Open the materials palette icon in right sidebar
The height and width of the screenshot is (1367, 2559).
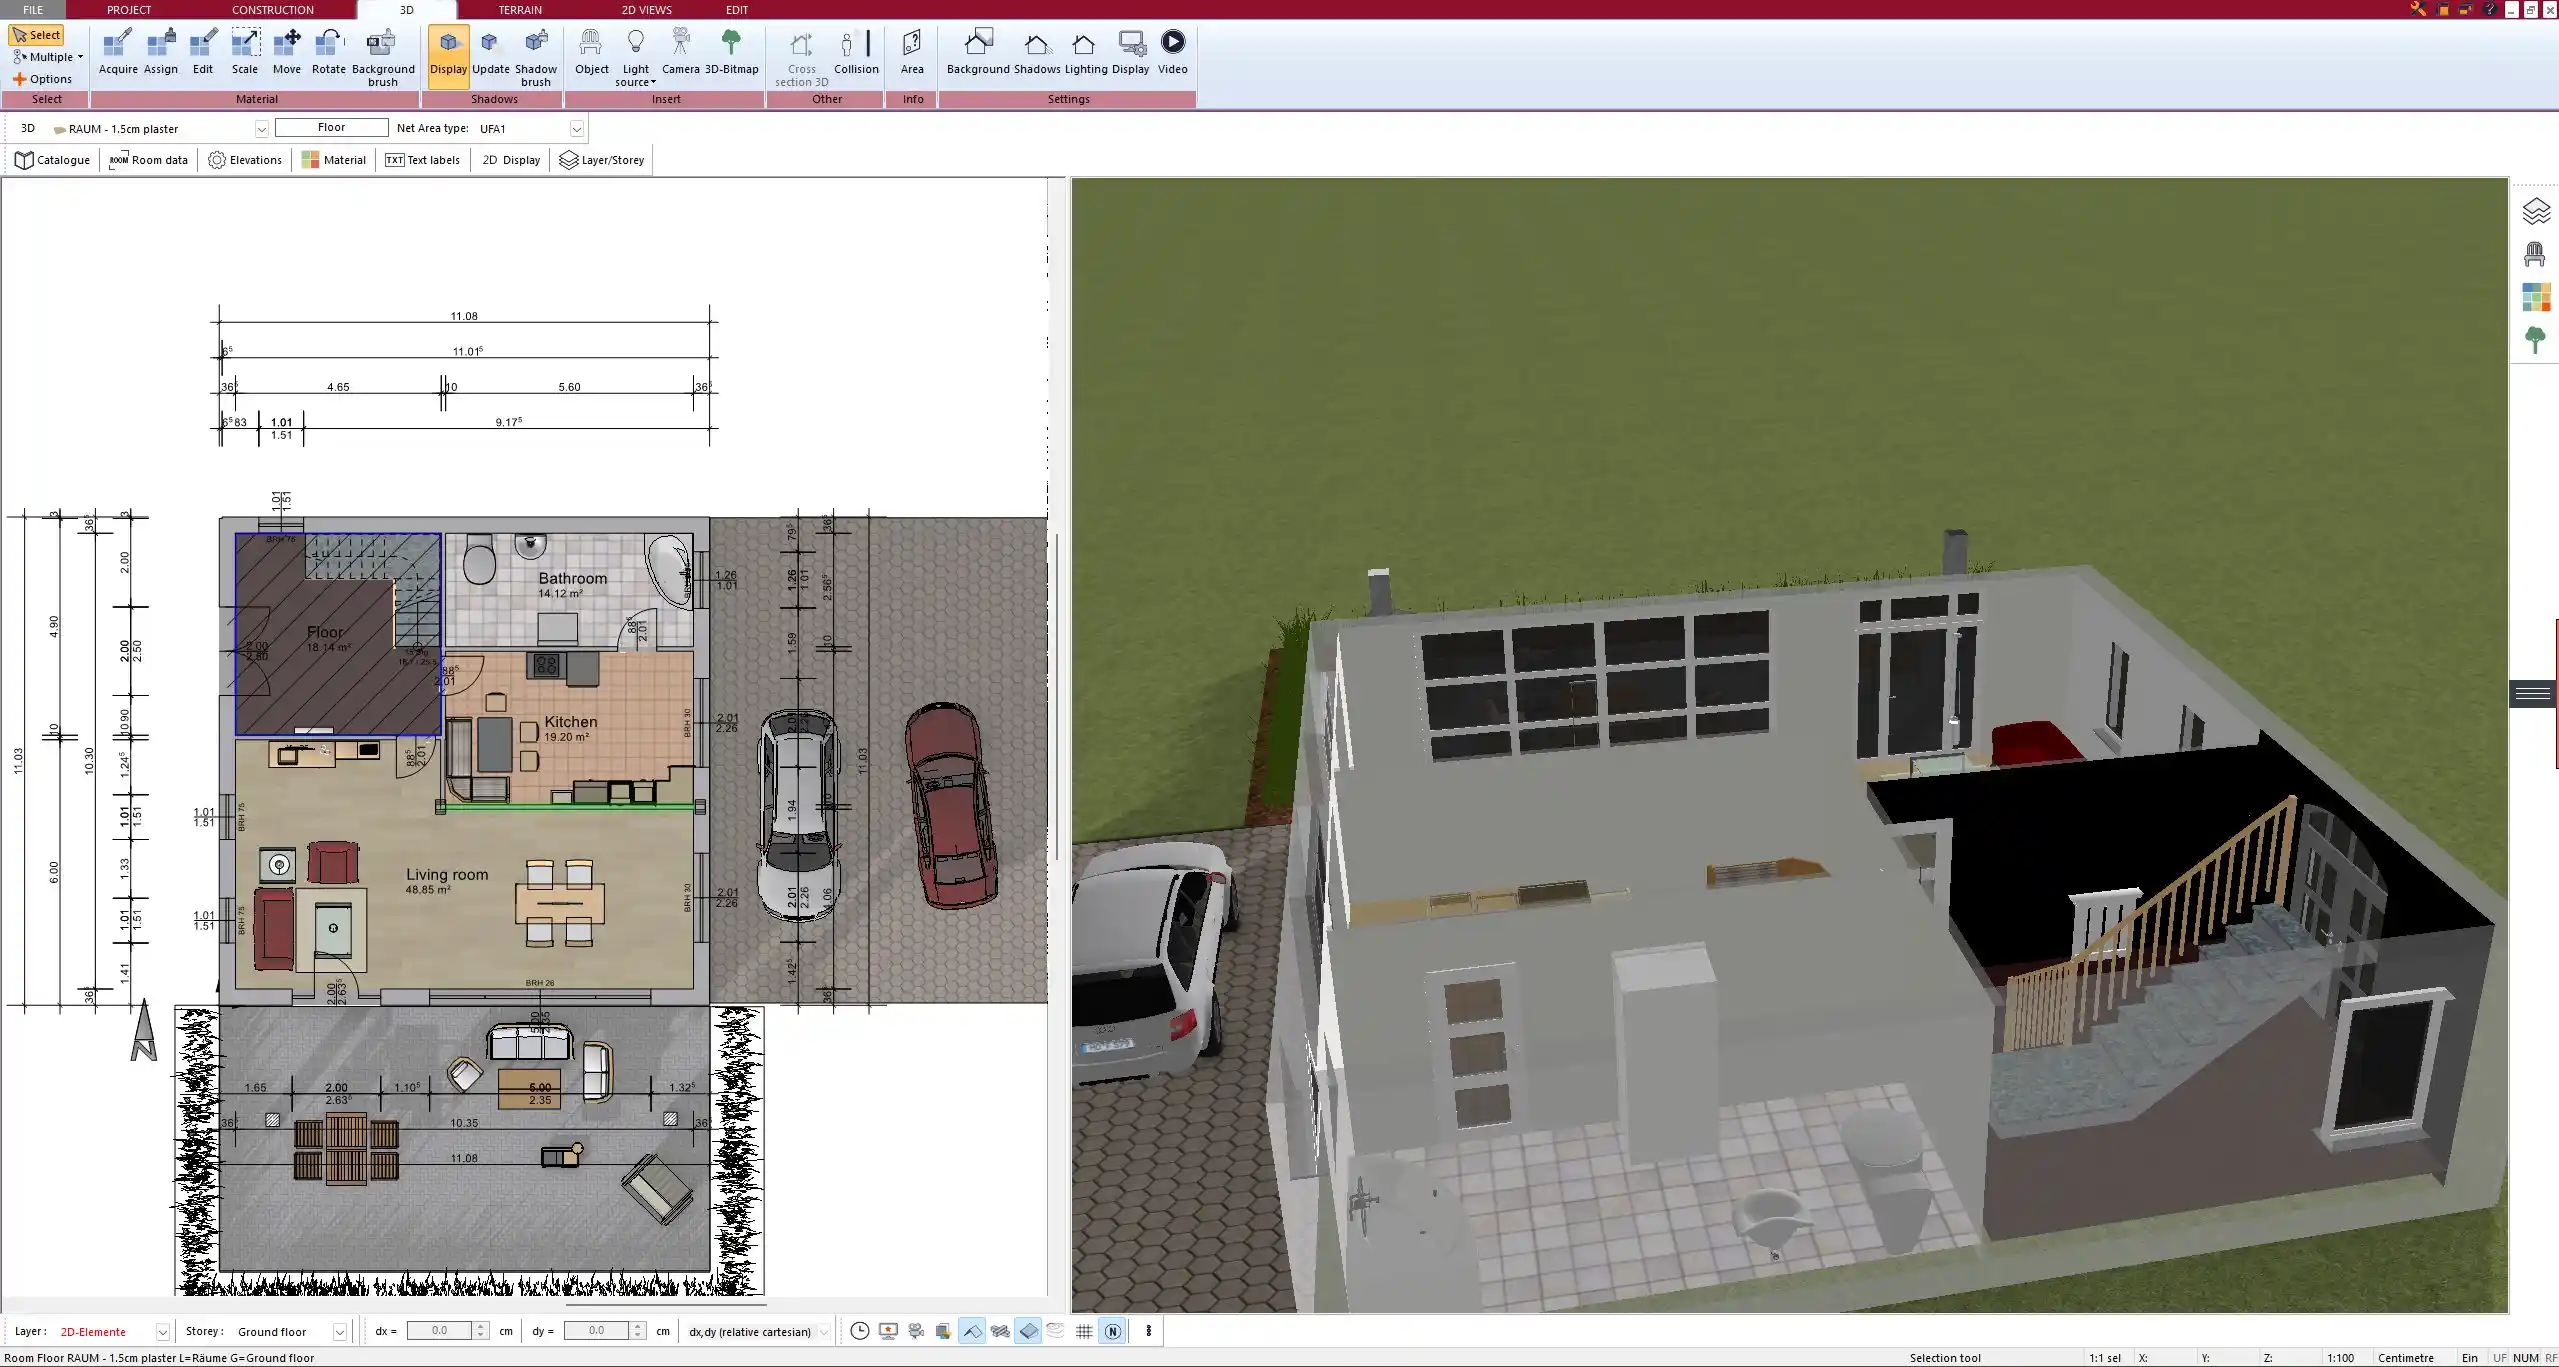2535,297
